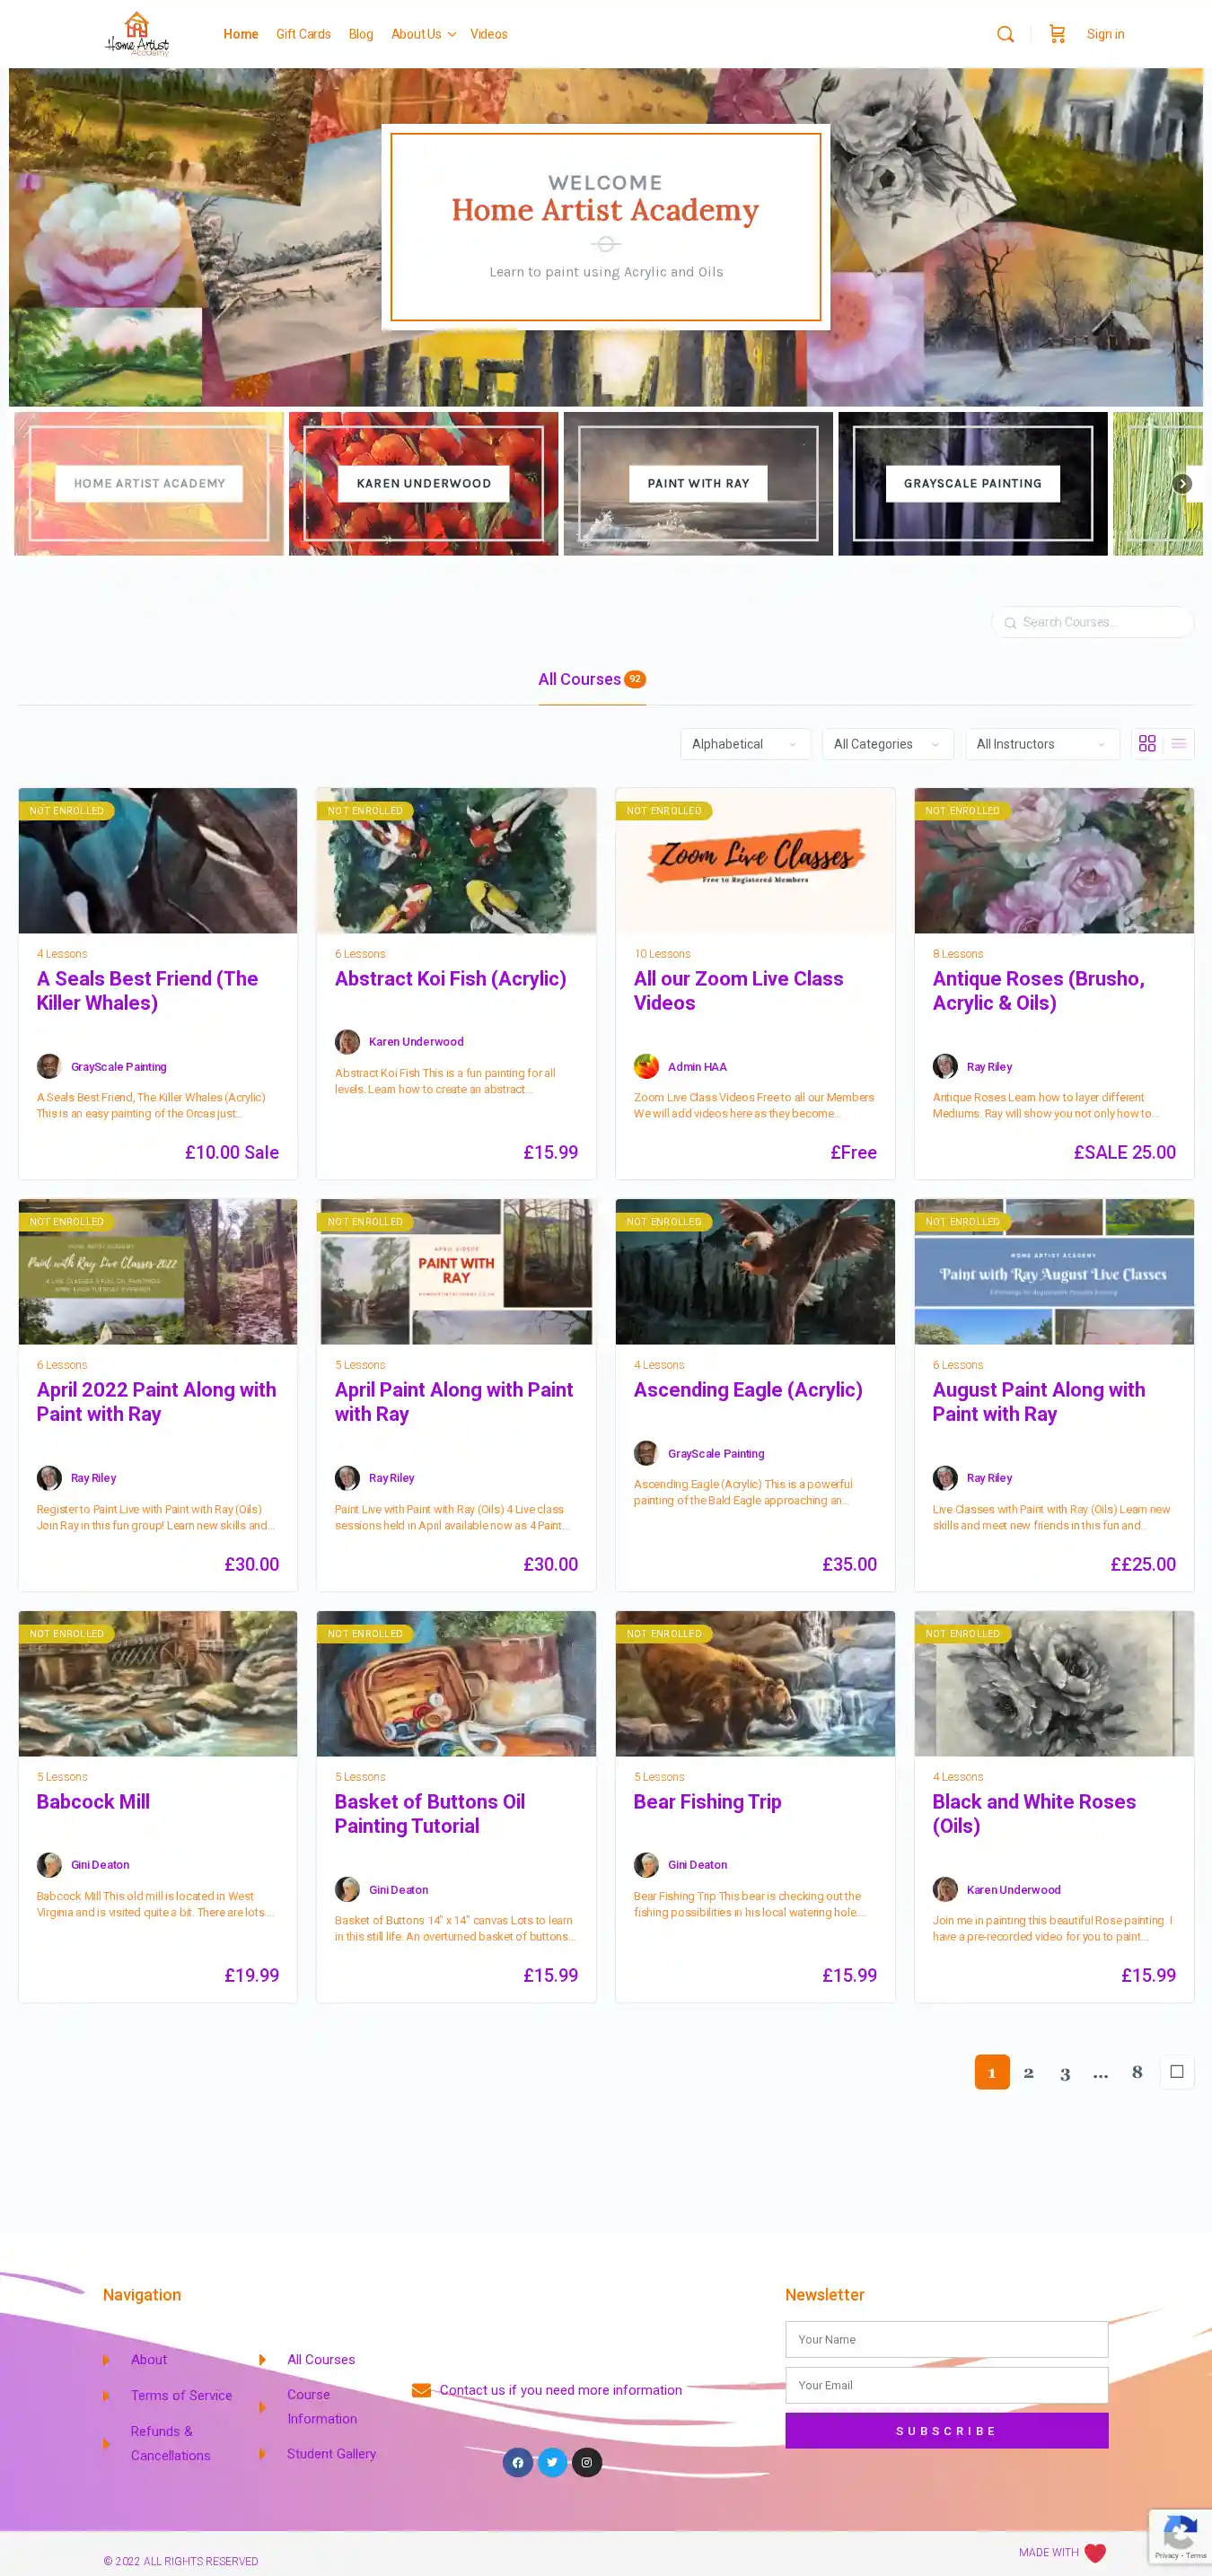The width and height of the screenshot is (1212, 2576).
Task: Open the All Categories dropdown
Action: pyautogui.click(x=887, y=744)
